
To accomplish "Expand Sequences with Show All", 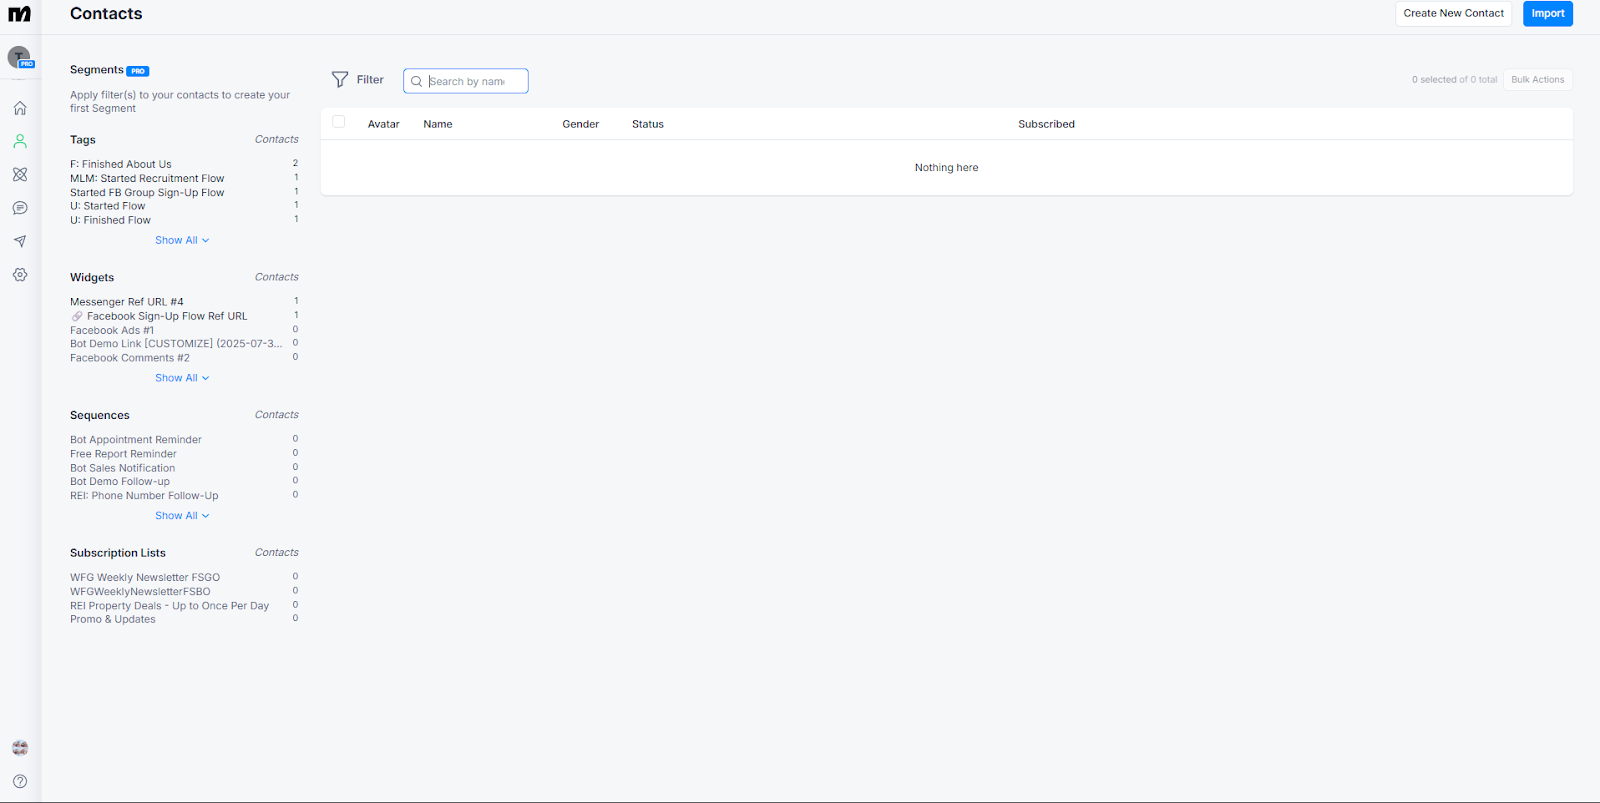I will point(182,516).
